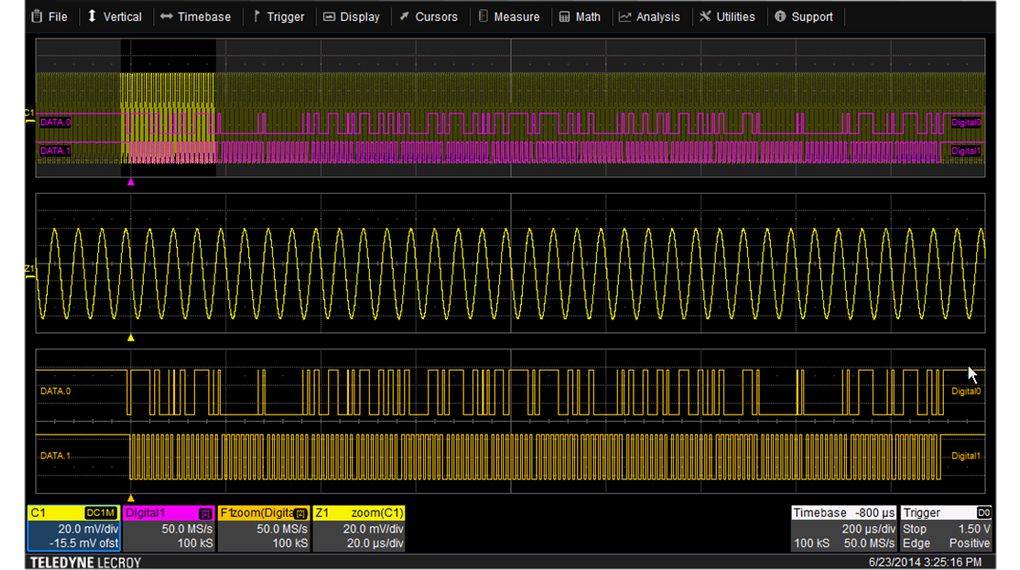The width and height of the screenshot is (1020, 570).
Task: Click the 200 µs/div timebase value
Action: pyautogui.click(x=868, y=529)
